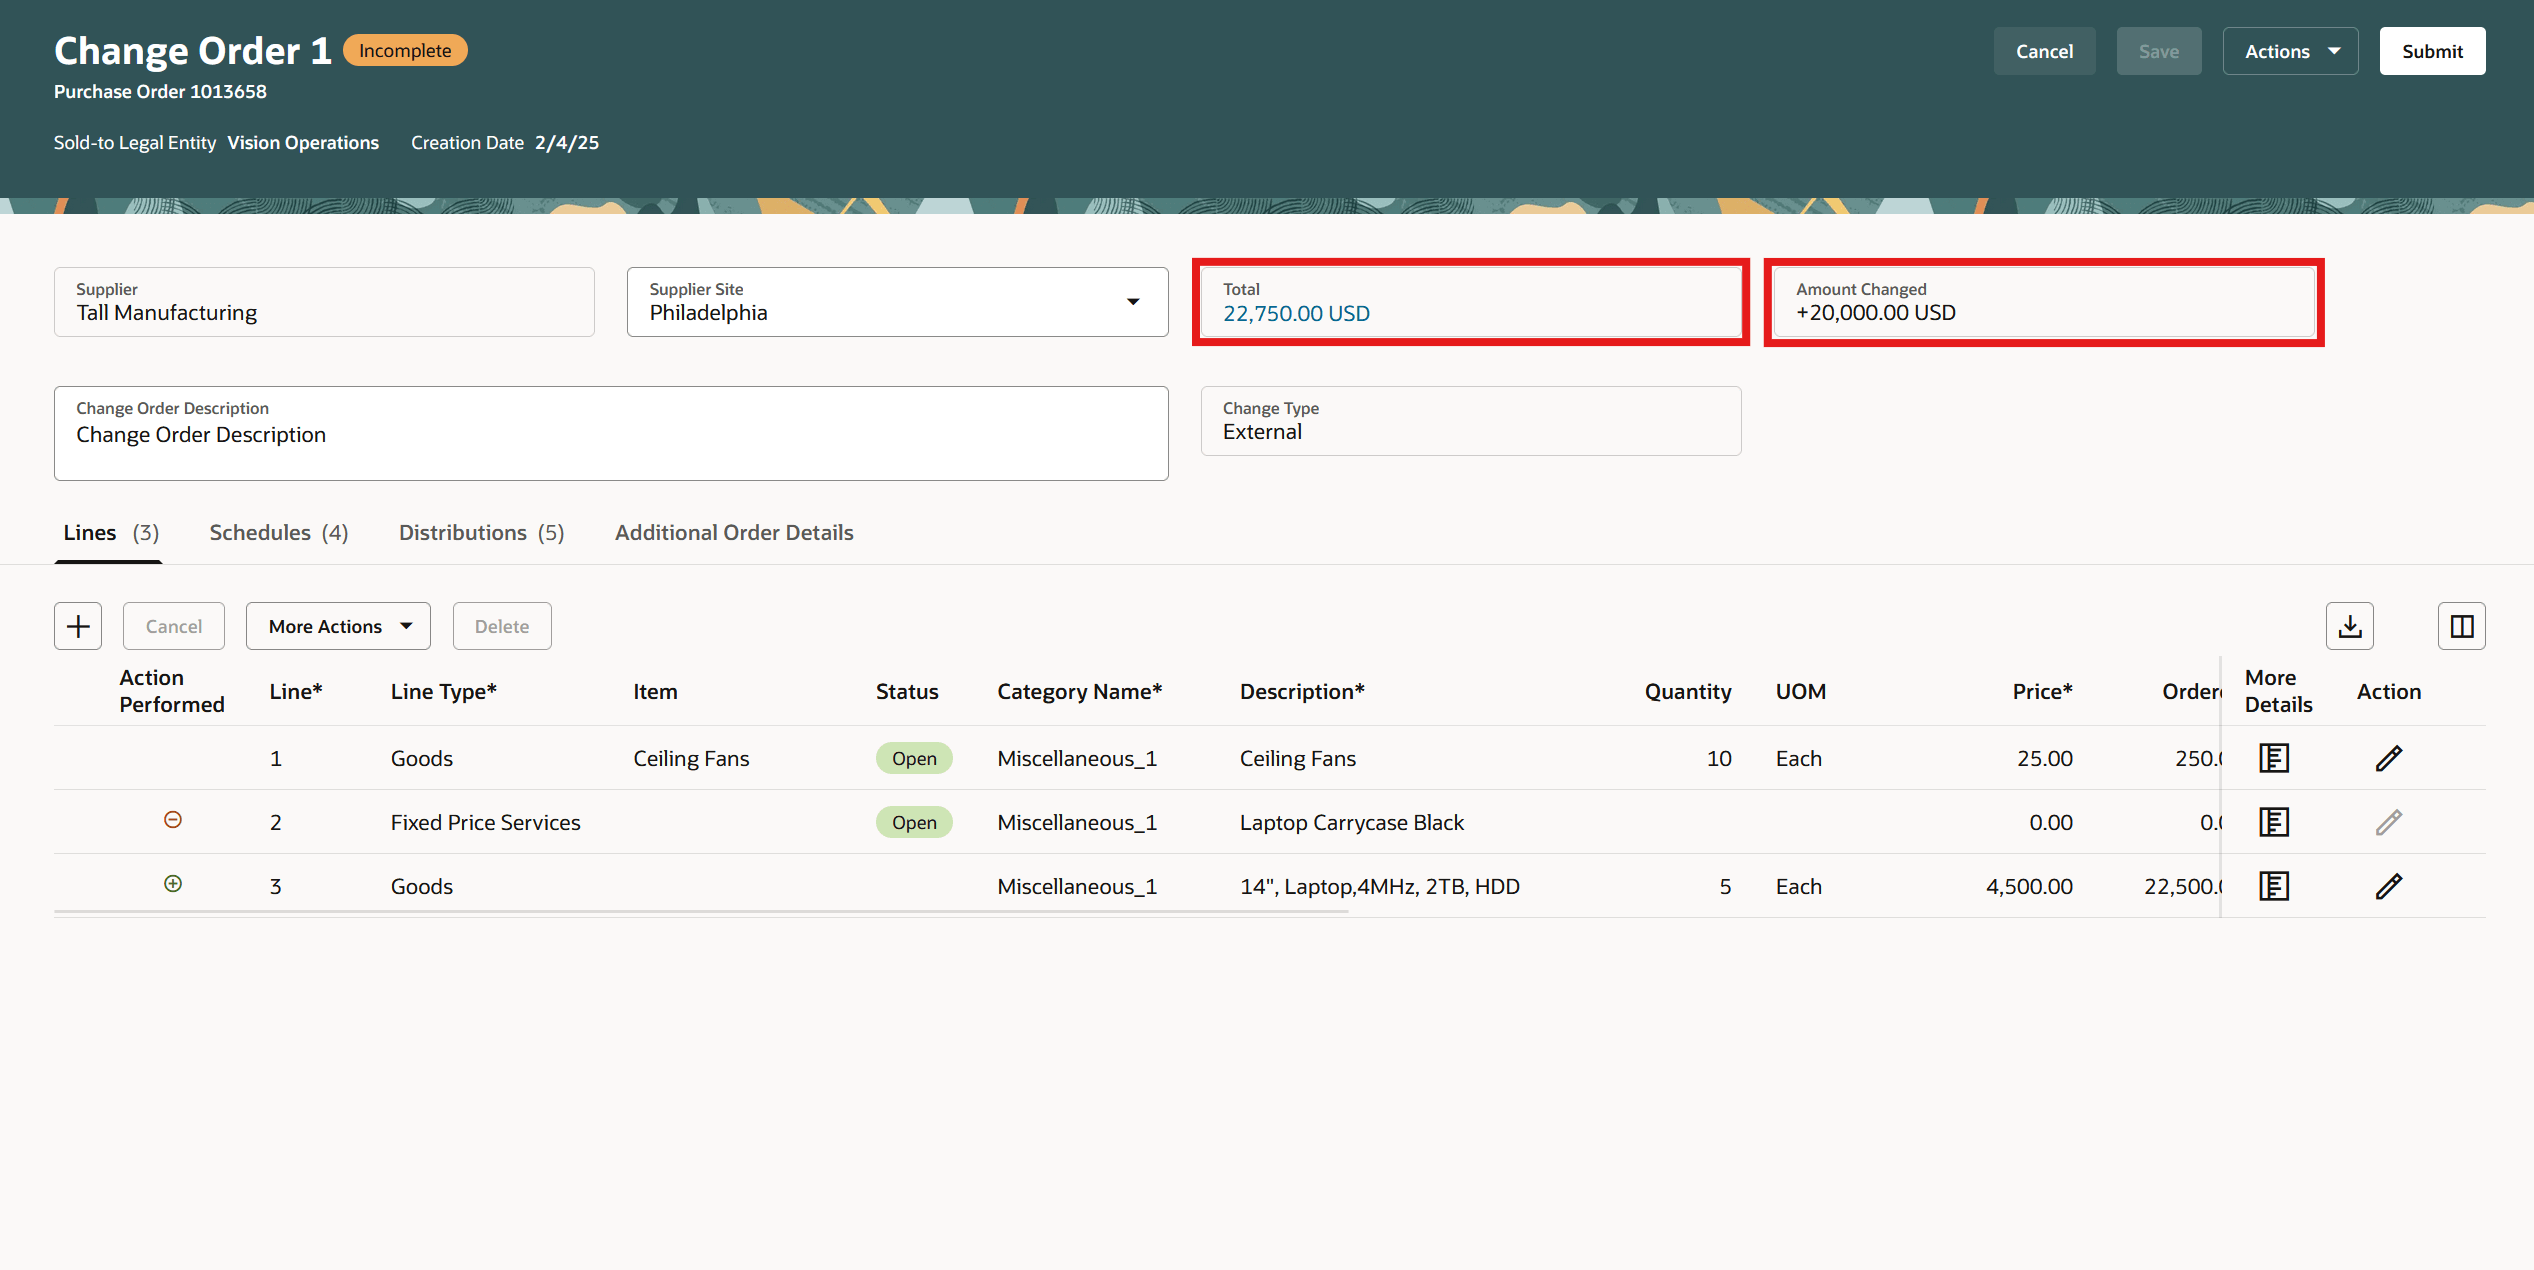Open the Distributions tab
Image resolution: width=2534 pixels, height=1270 pixels.
click(x=481, y=533)
